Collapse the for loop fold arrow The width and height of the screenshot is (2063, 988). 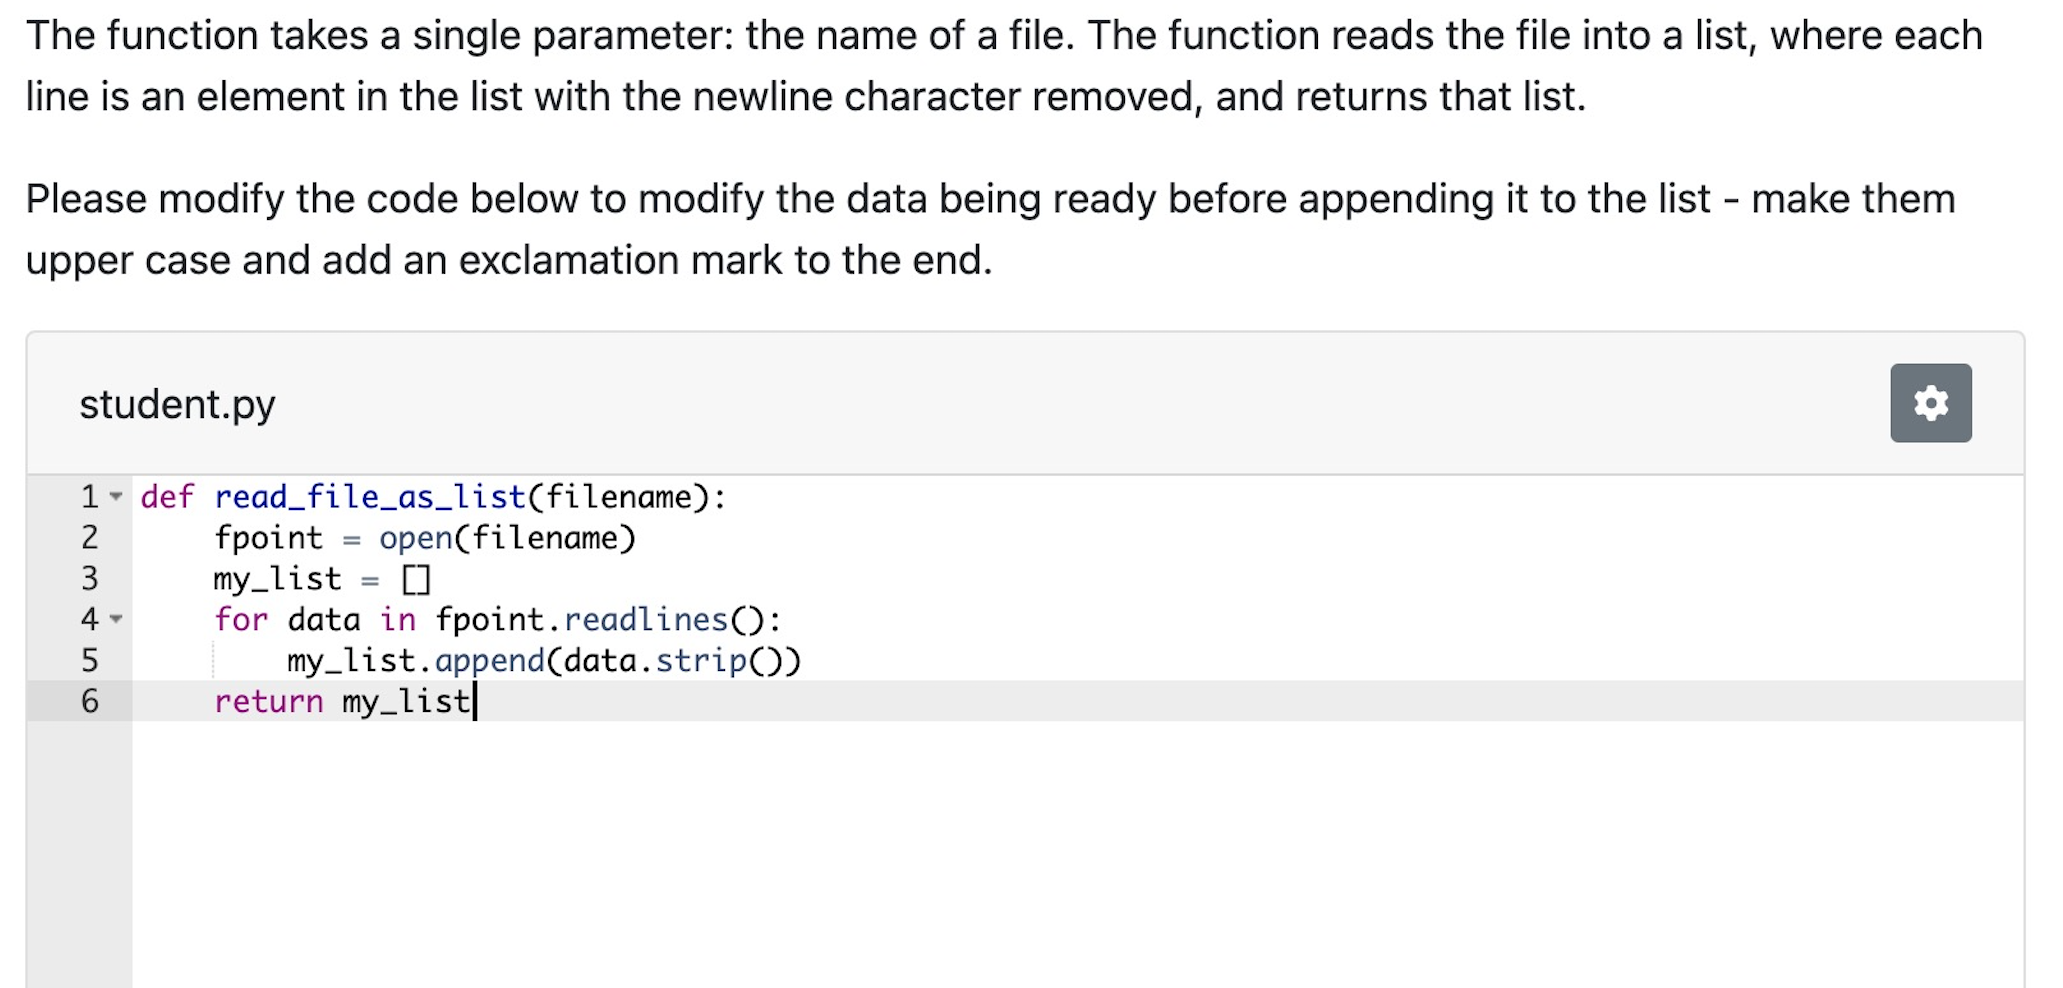pyautogui.click(x=116, y=619)
